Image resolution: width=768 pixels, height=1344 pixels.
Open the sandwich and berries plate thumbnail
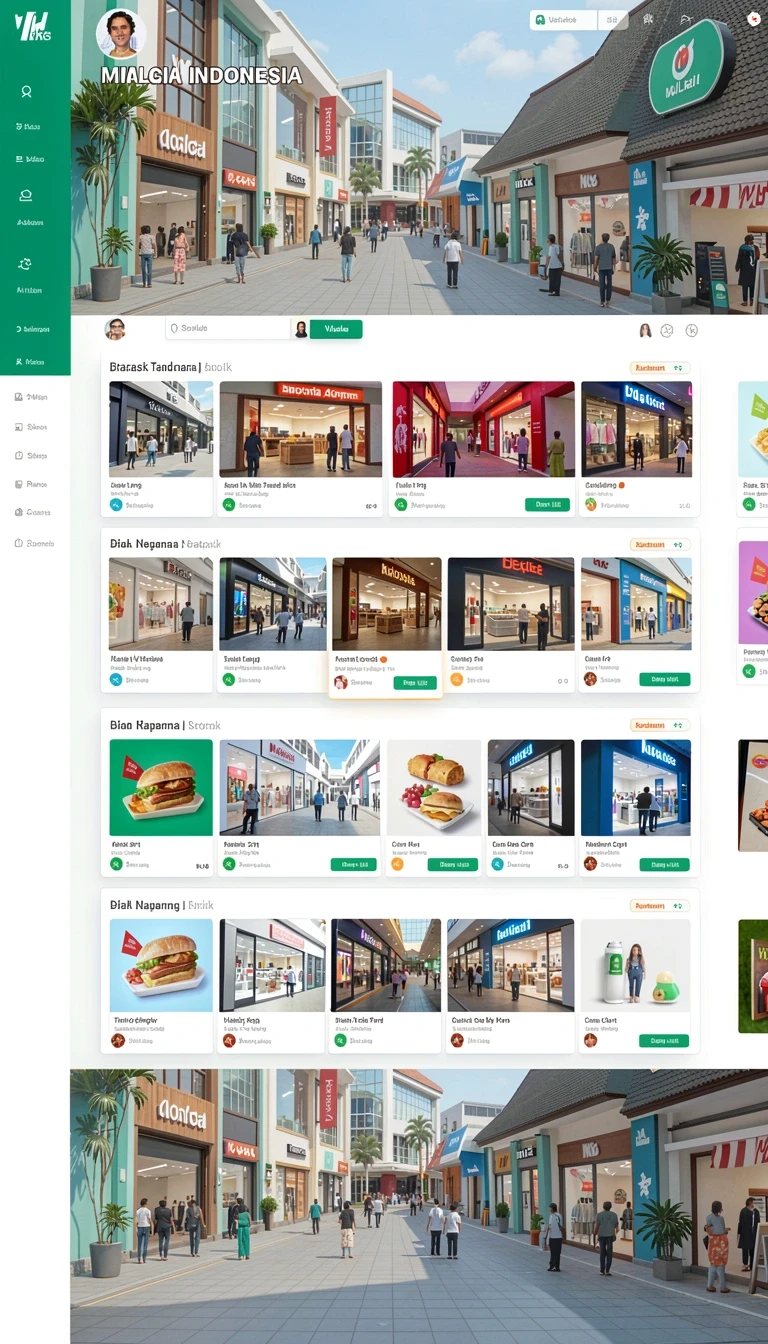pyautogui.click(x=434, y=787)
